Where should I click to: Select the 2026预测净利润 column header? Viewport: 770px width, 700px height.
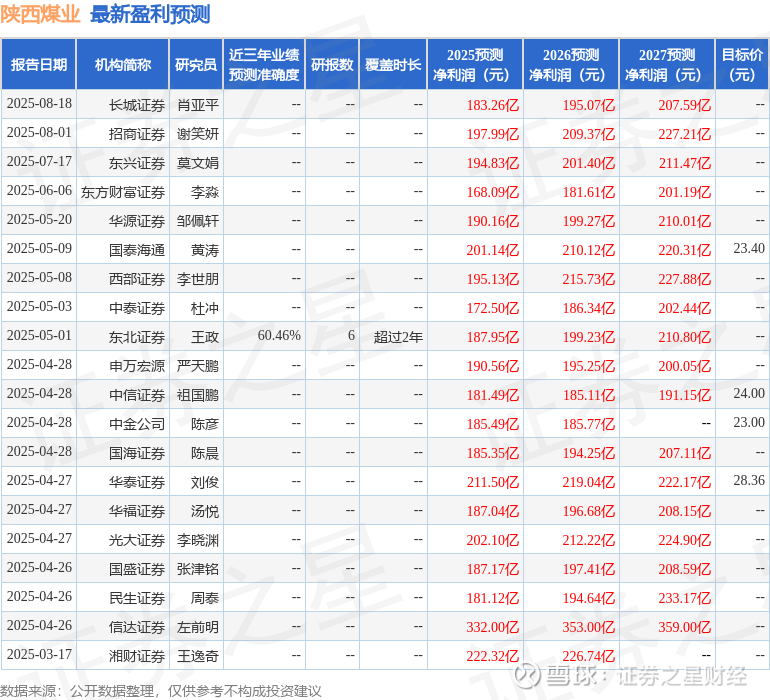pyautogui.click(x=571, y=64)
